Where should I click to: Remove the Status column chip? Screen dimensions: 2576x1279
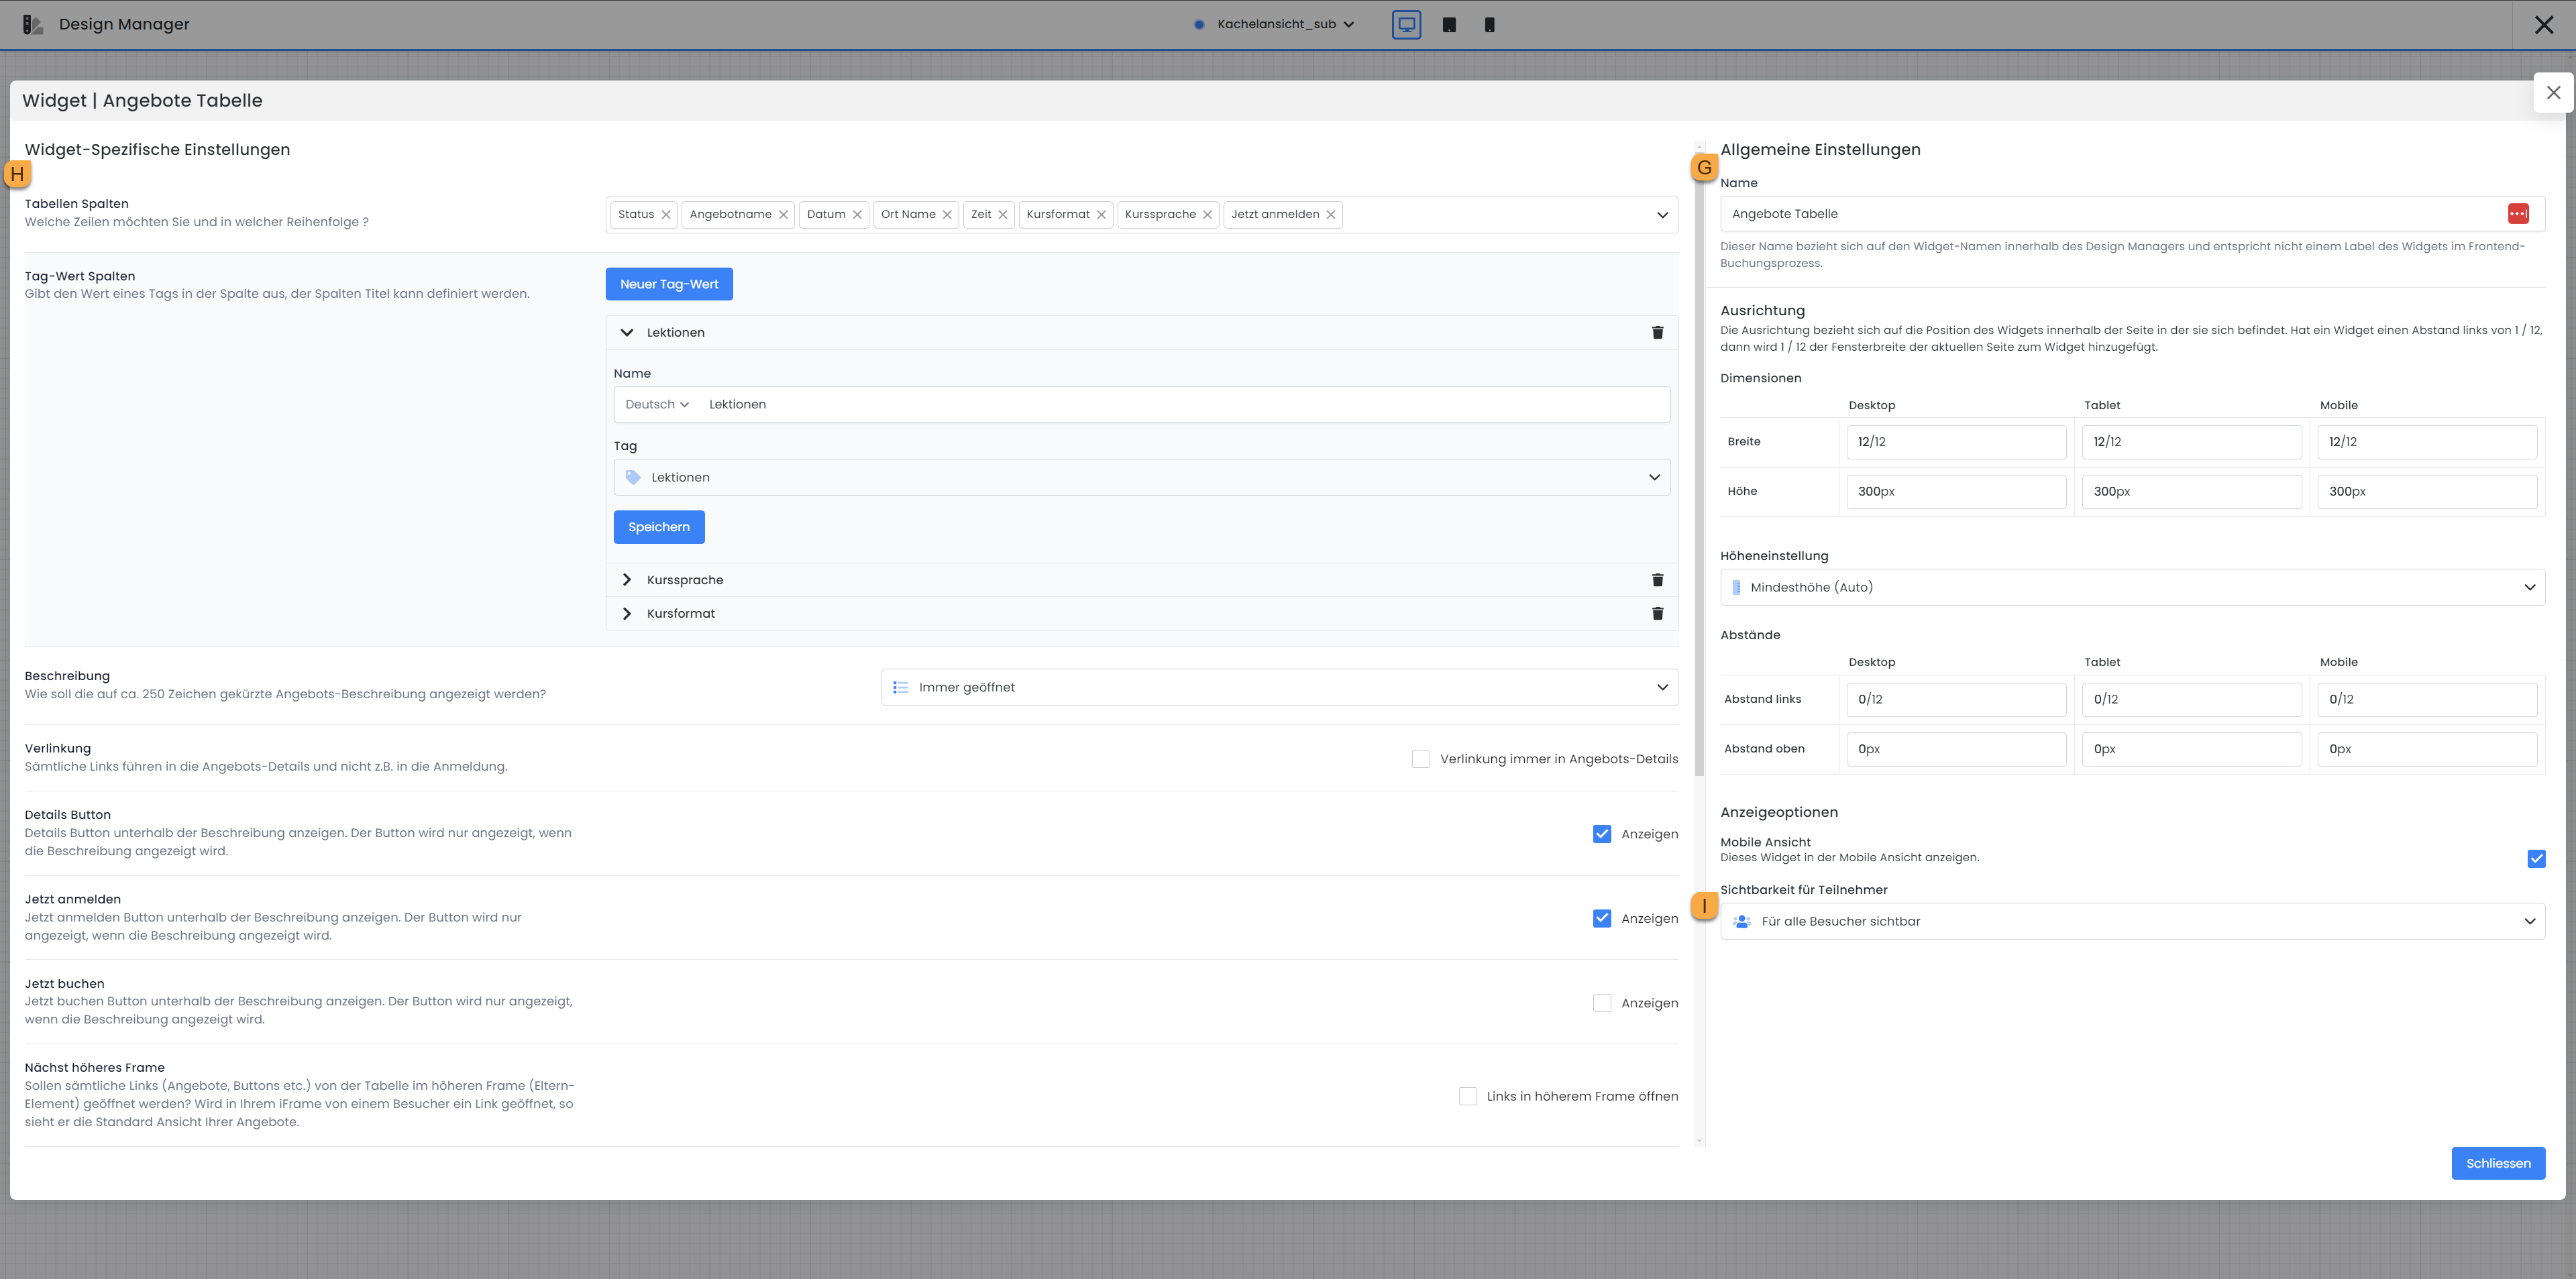point(666,215)
